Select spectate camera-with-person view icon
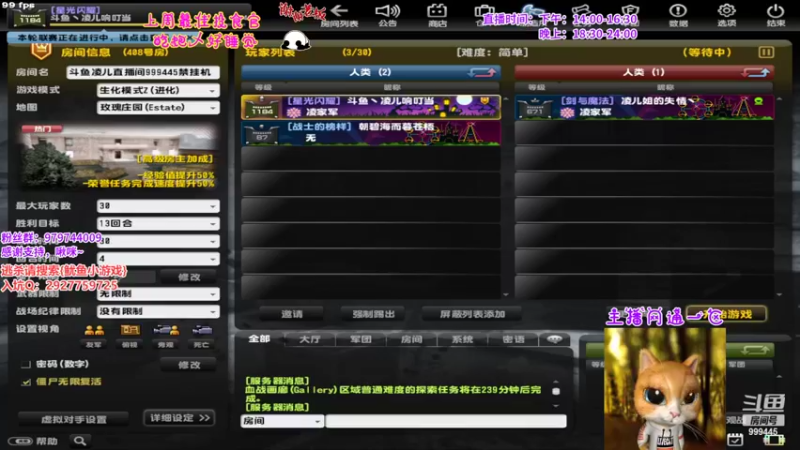800x450 pixels. 166,331
